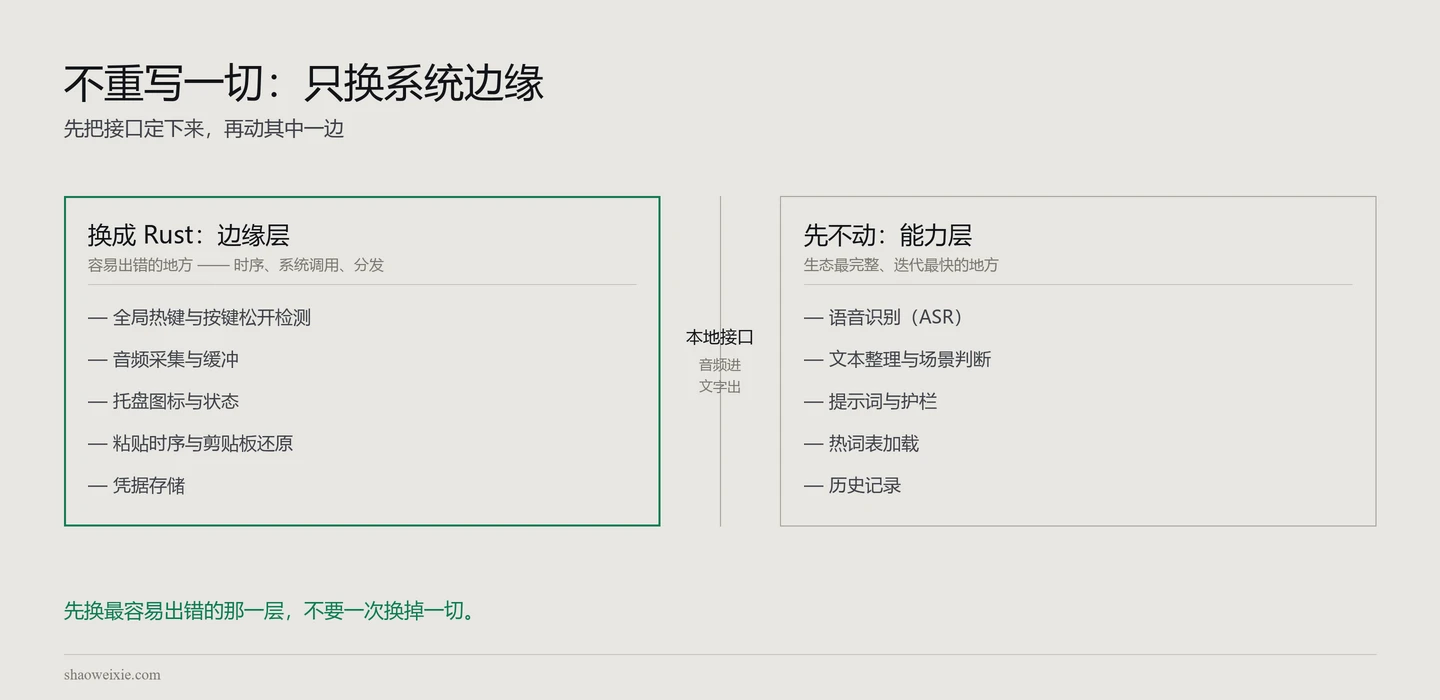Viewport: 1440px width, 700px height.
Task: Select the small text 文字出
Action: 720,386
